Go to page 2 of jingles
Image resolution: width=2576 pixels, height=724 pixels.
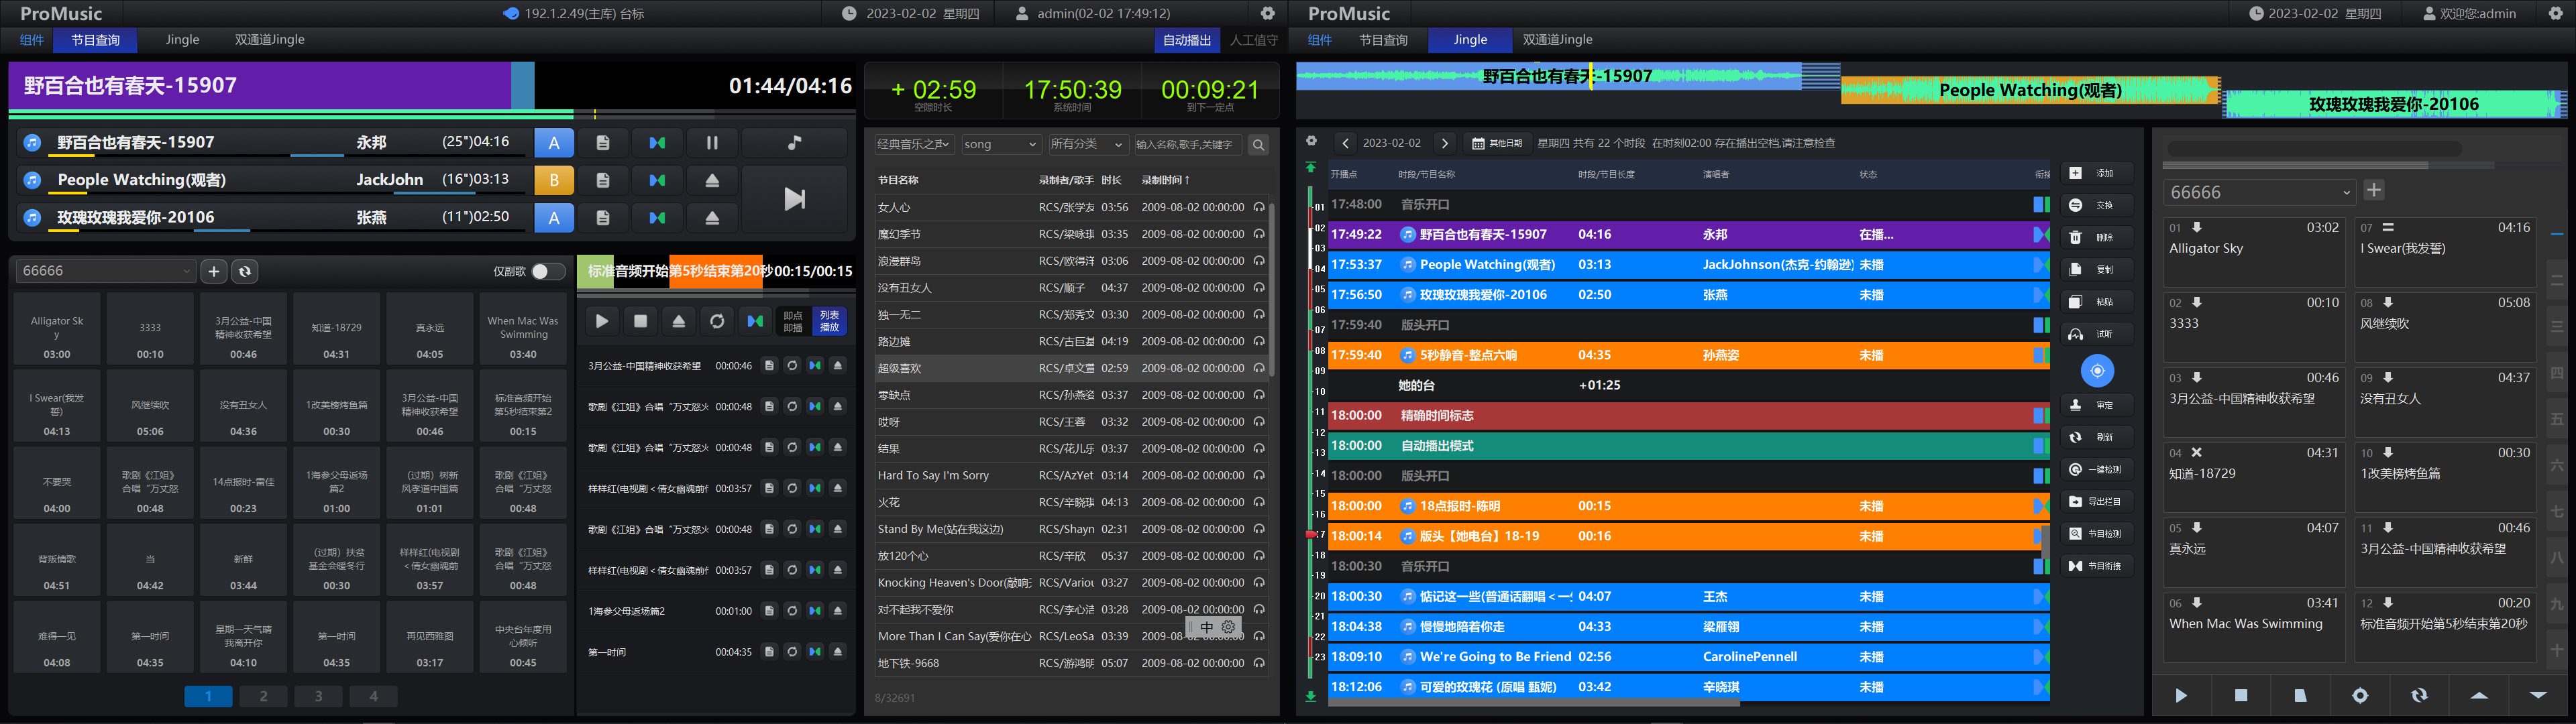click(x=263, y=696)
